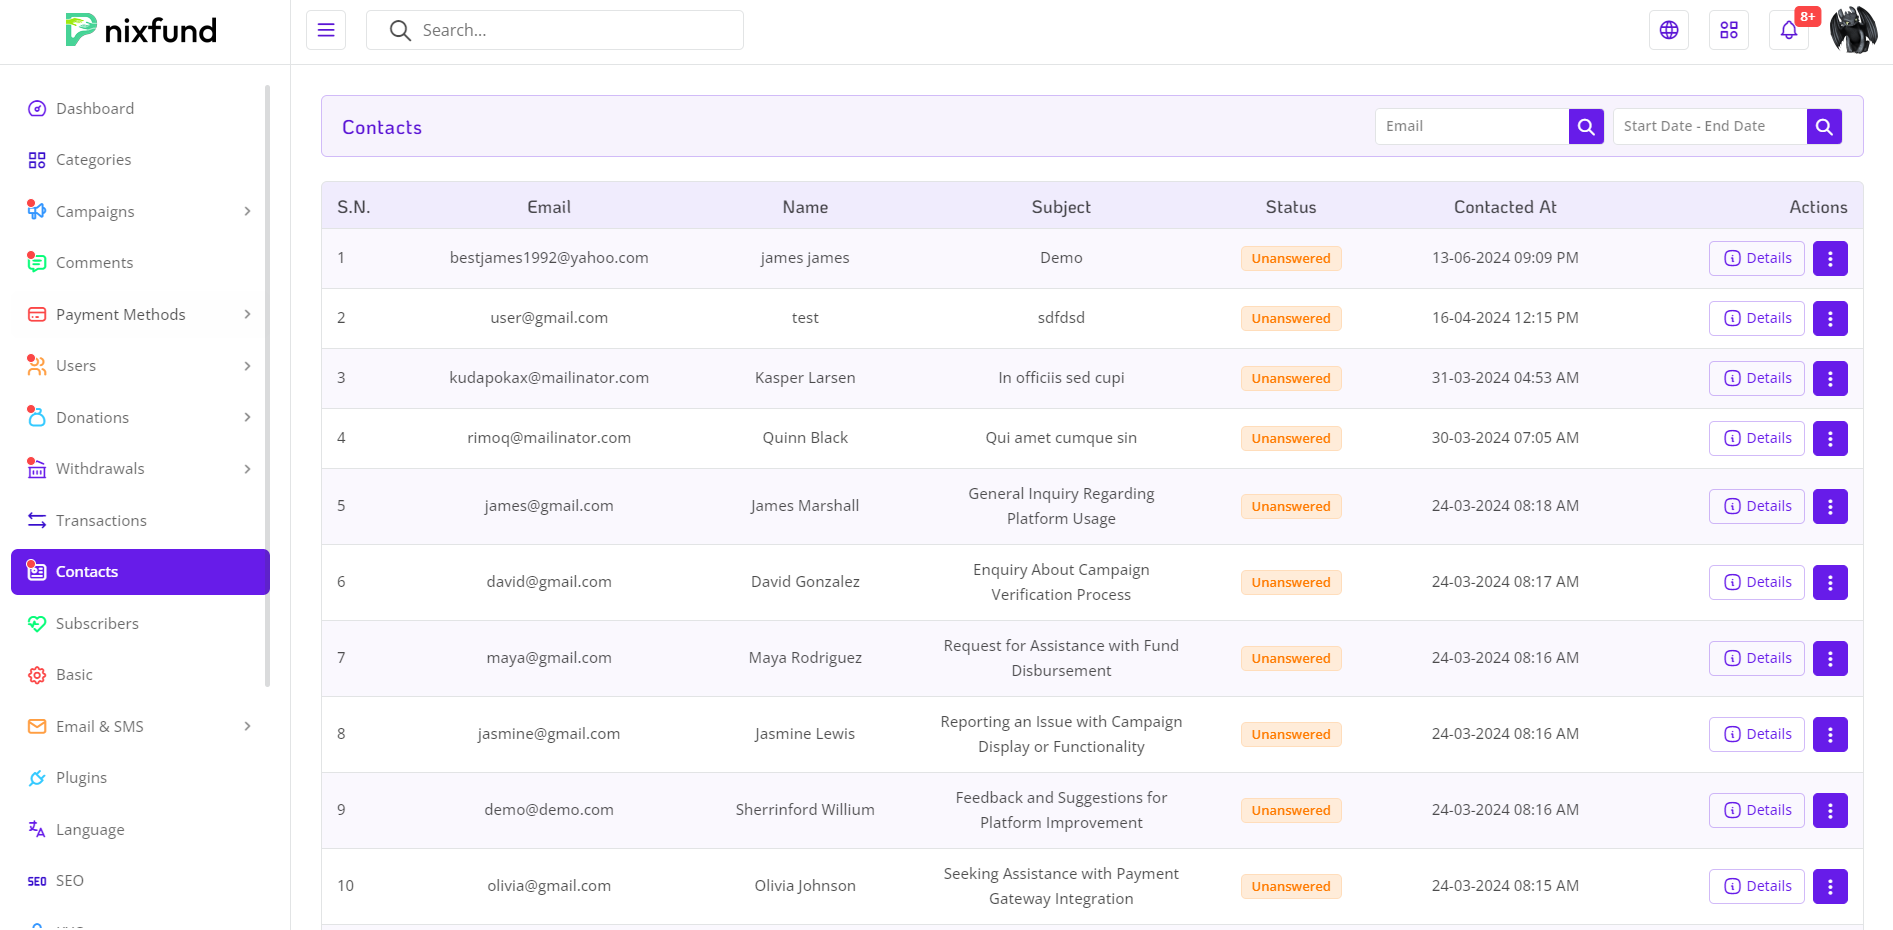Click the nixfund logo
The height and width of the screenshot is (930, 1893).
click(141, 31)
